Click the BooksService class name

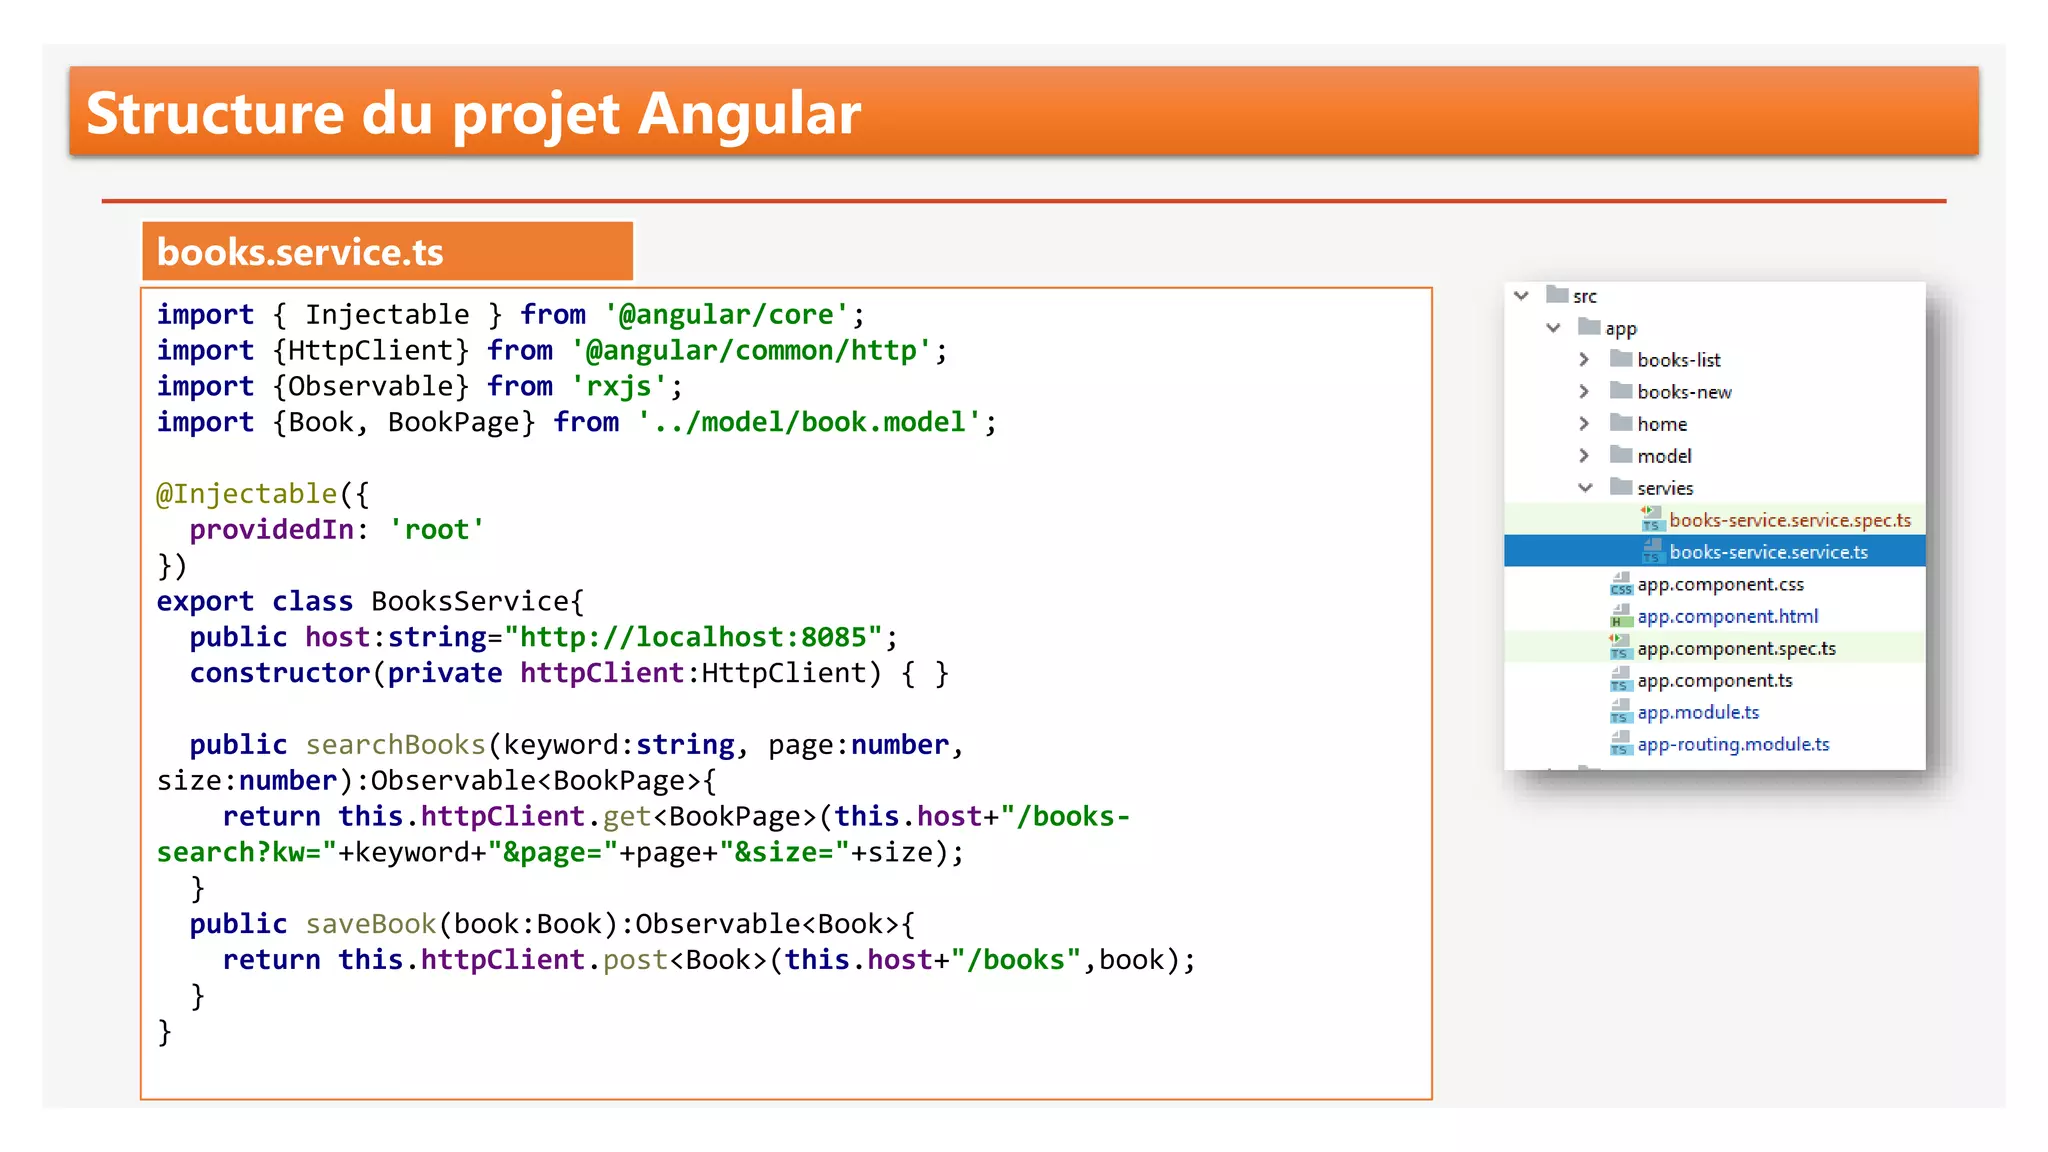469,602
